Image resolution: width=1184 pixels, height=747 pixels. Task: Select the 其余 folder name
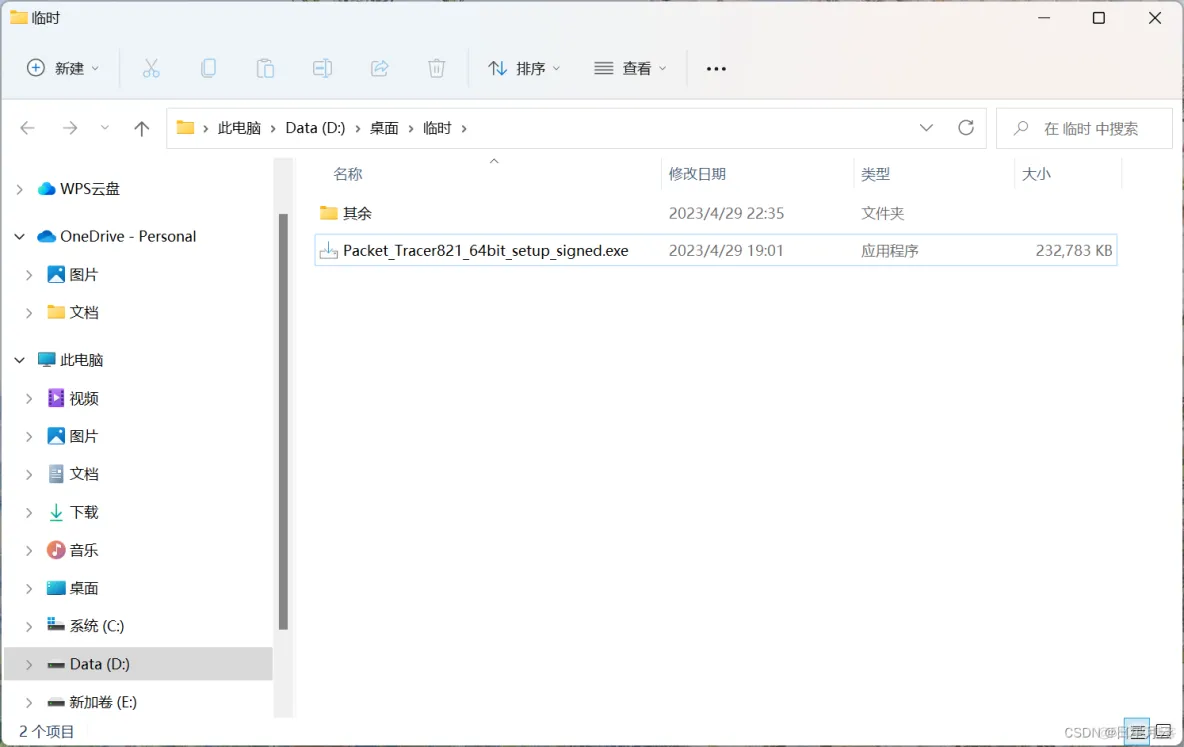coord(357,214)
